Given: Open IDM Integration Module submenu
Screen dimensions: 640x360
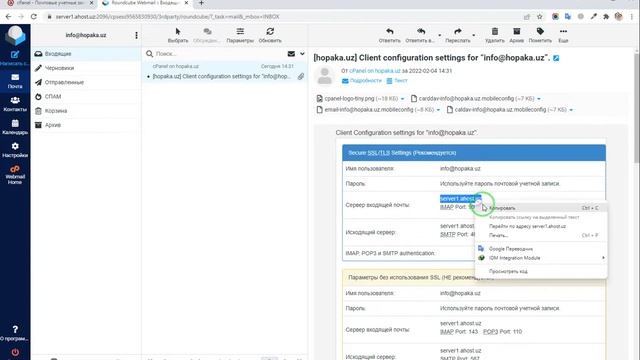Looking at the screenshot, I should pos(541,258).
